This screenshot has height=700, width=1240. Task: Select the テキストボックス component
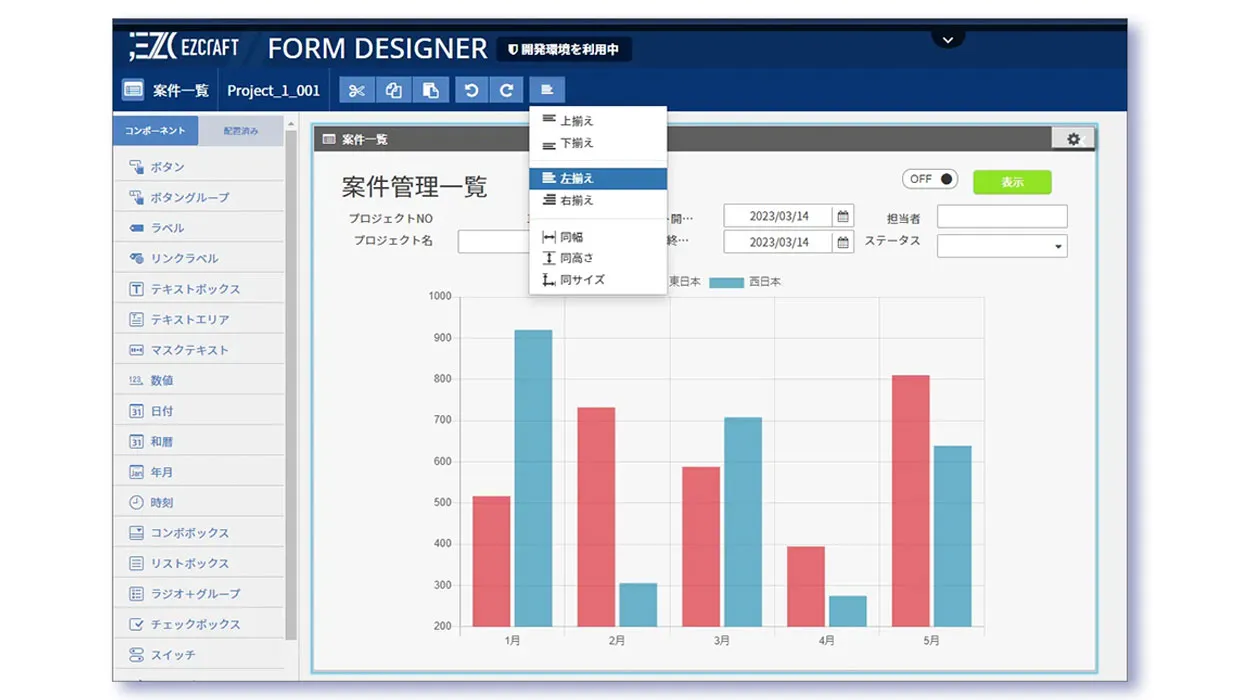tap(195, 290)
